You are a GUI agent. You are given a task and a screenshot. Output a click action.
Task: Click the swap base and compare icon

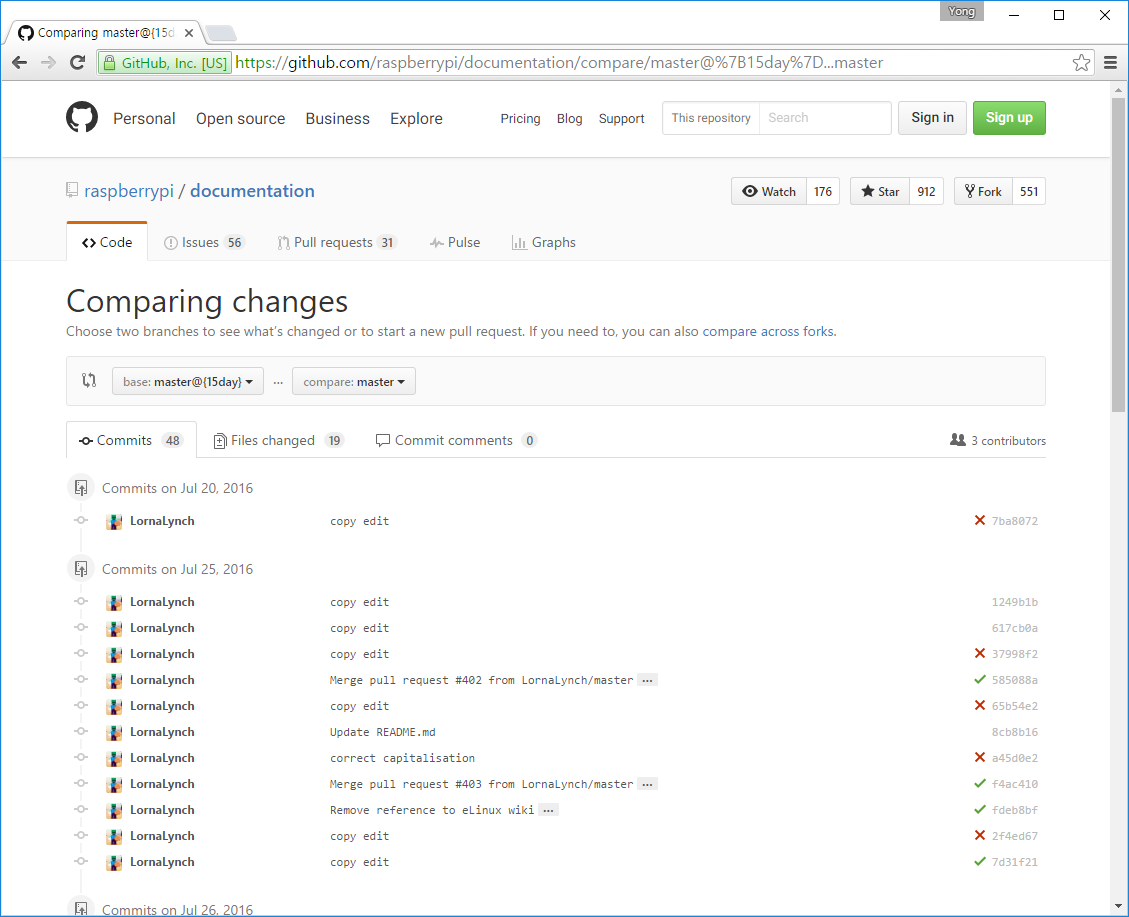(89, 381)
